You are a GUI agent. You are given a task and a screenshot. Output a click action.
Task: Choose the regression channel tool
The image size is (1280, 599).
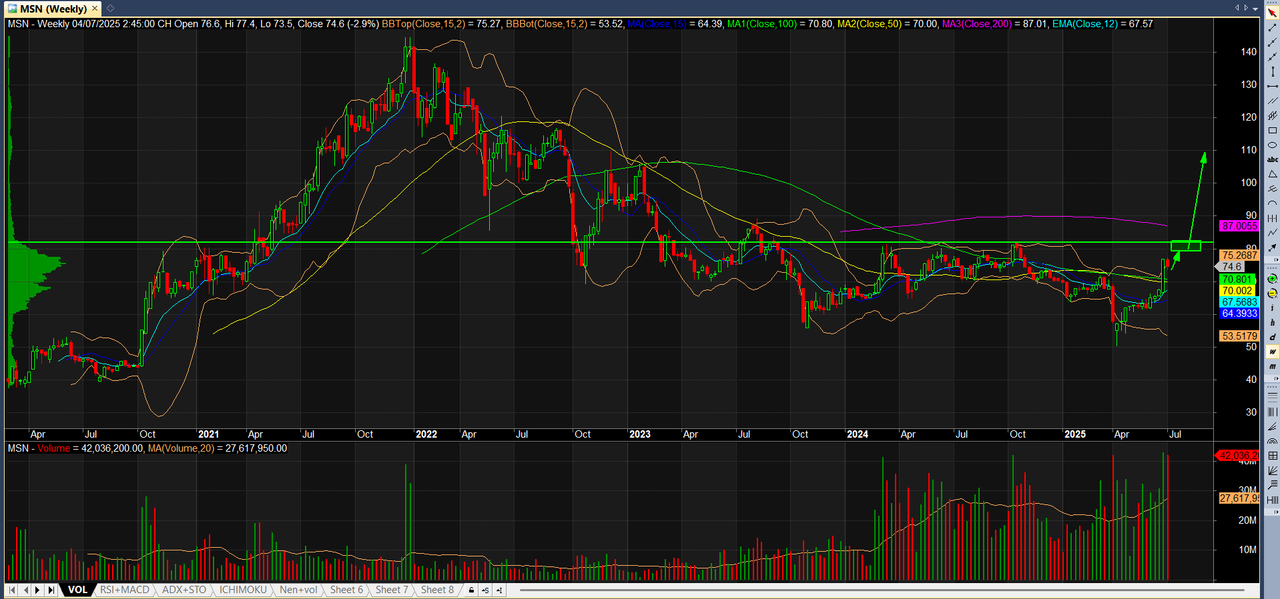tap(1272, 116)
